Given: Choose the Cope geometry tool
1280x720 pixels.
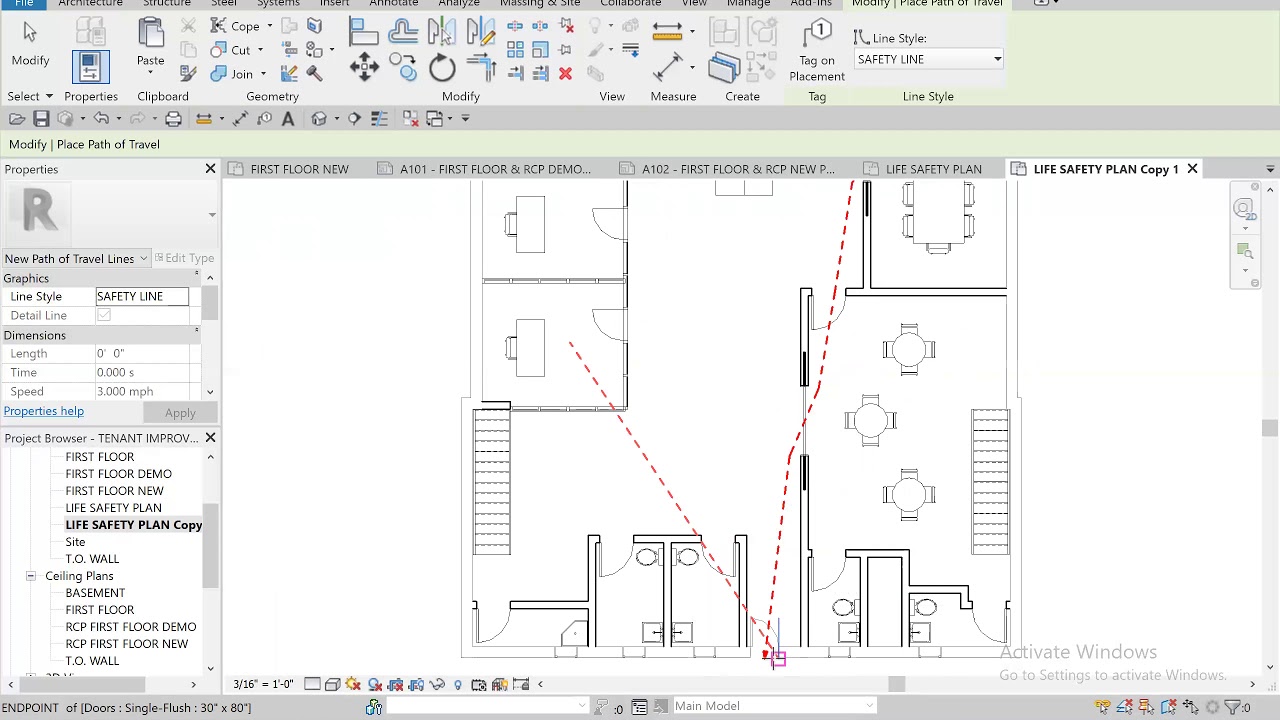Looking at the screenshot, I should click(x=235, y=26).
